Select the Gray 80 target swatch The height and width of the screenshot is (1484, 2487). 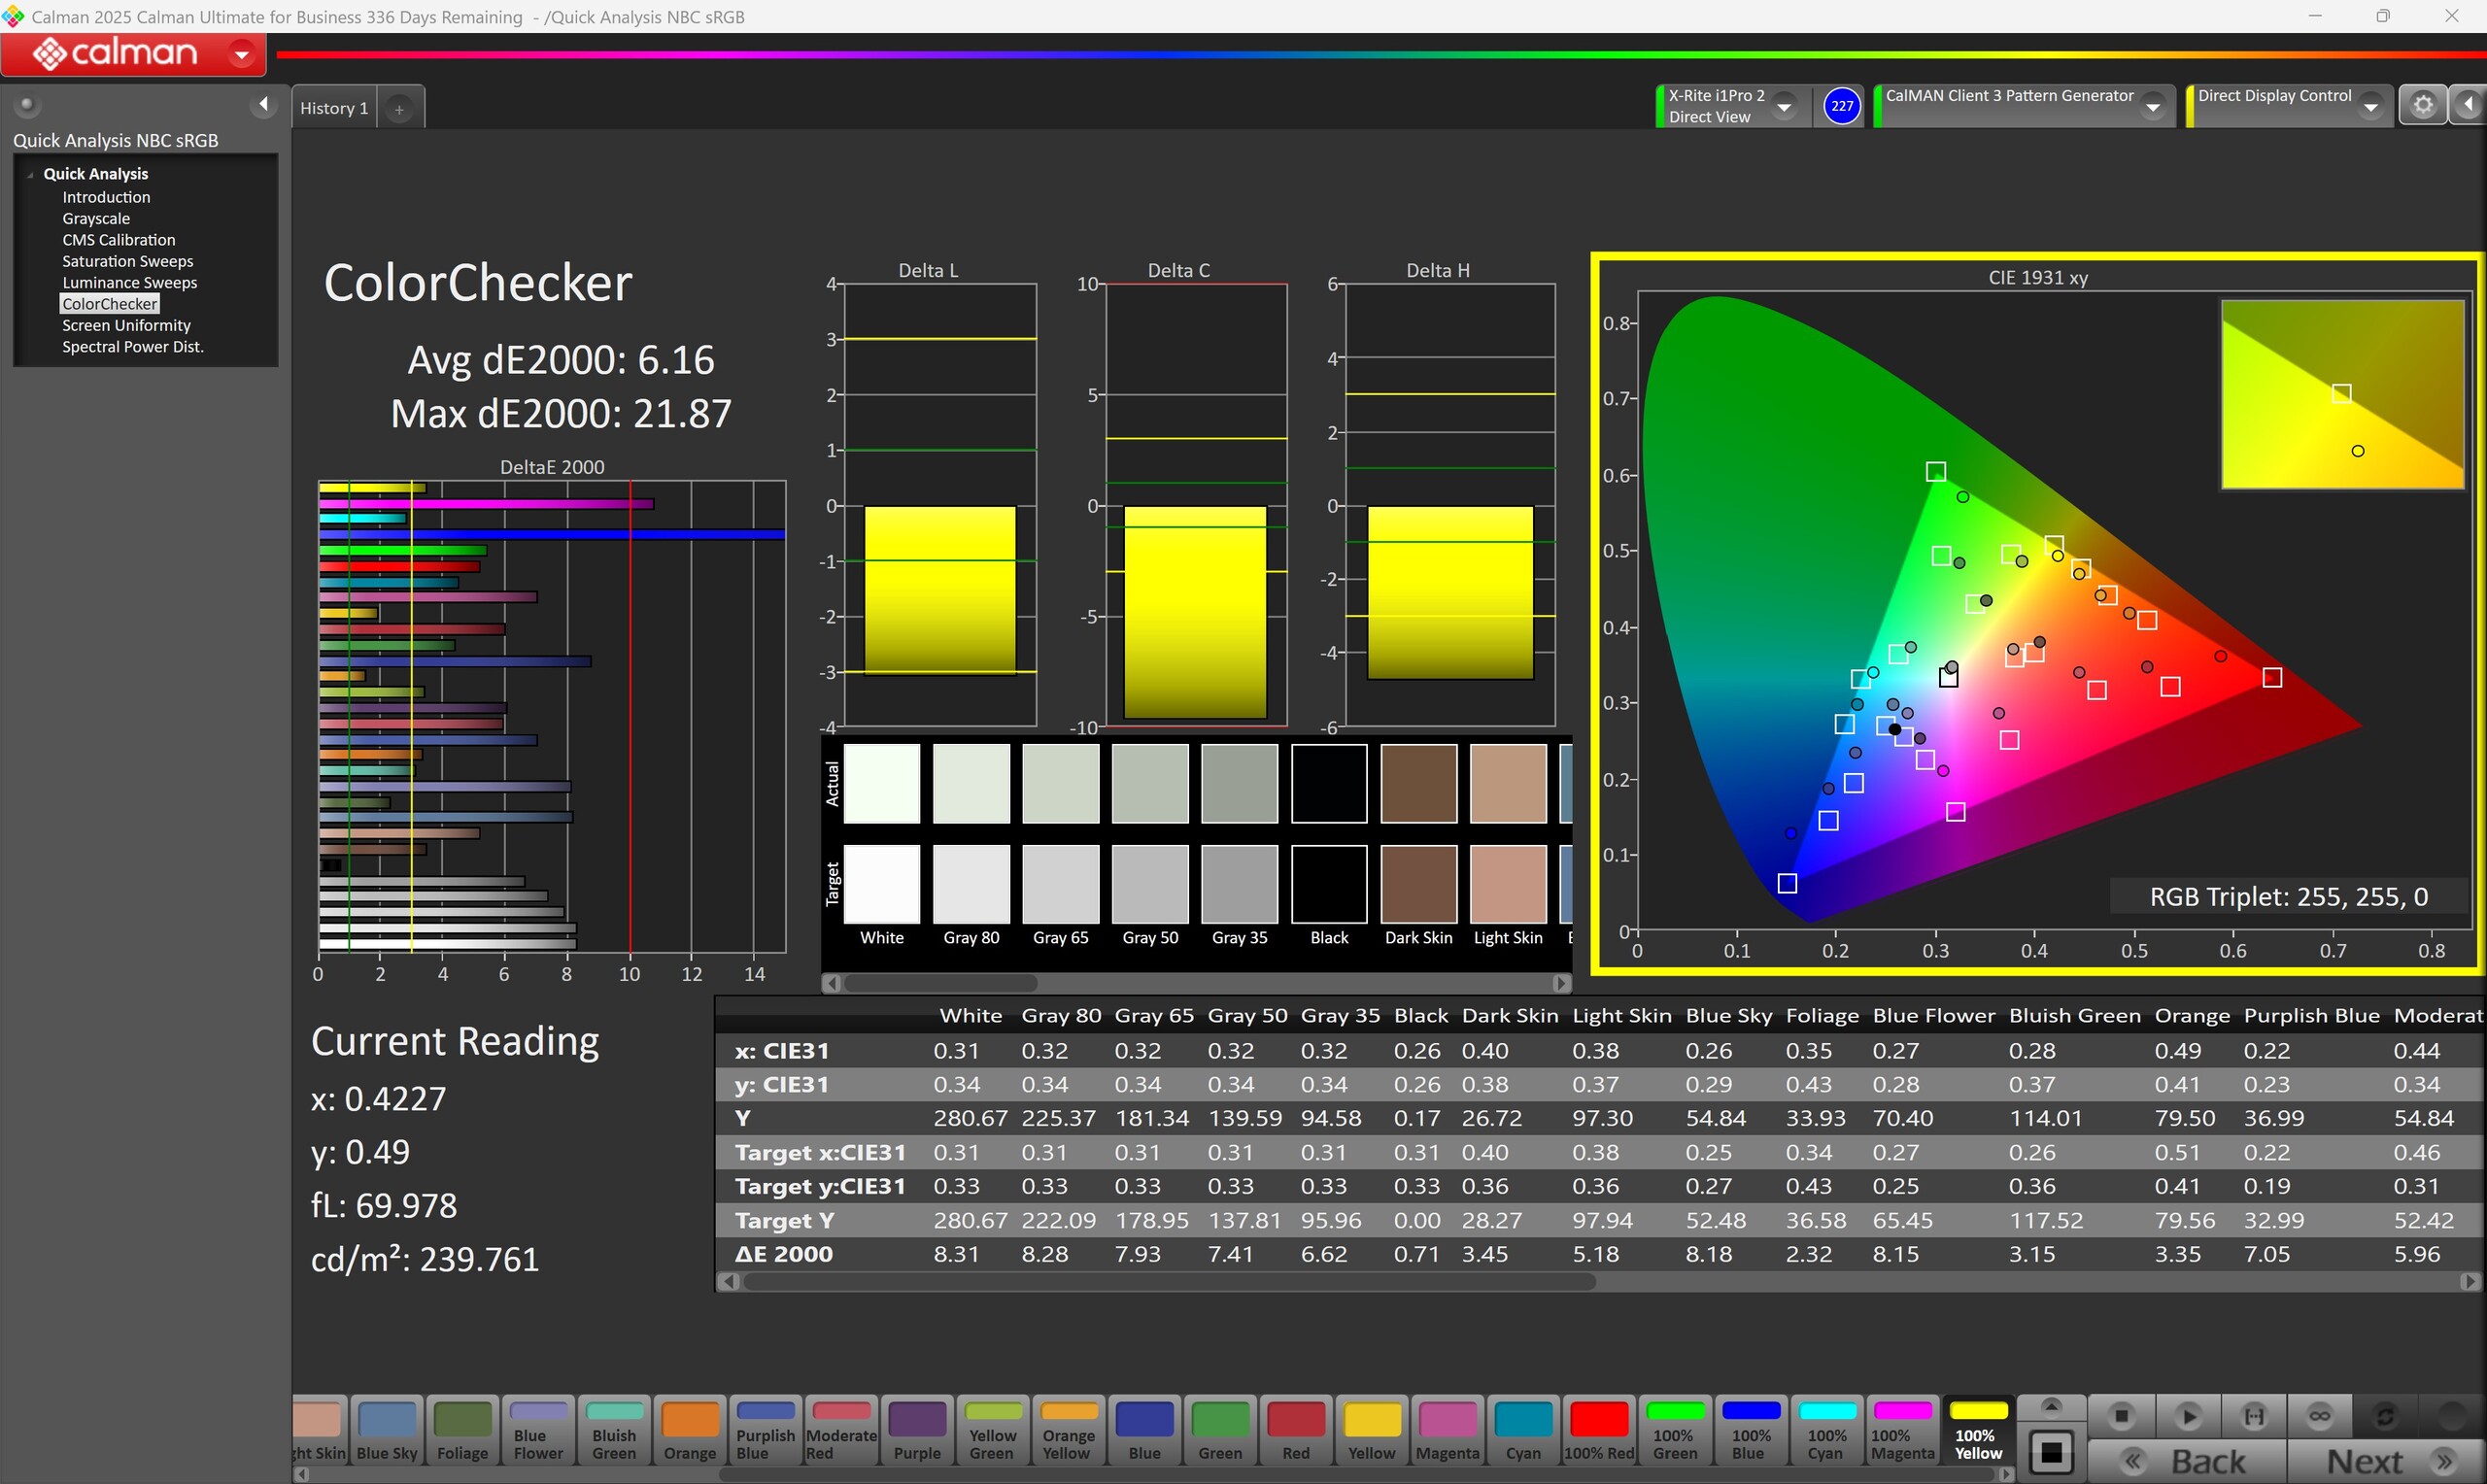pyautogui.click(x=971, y=884)
